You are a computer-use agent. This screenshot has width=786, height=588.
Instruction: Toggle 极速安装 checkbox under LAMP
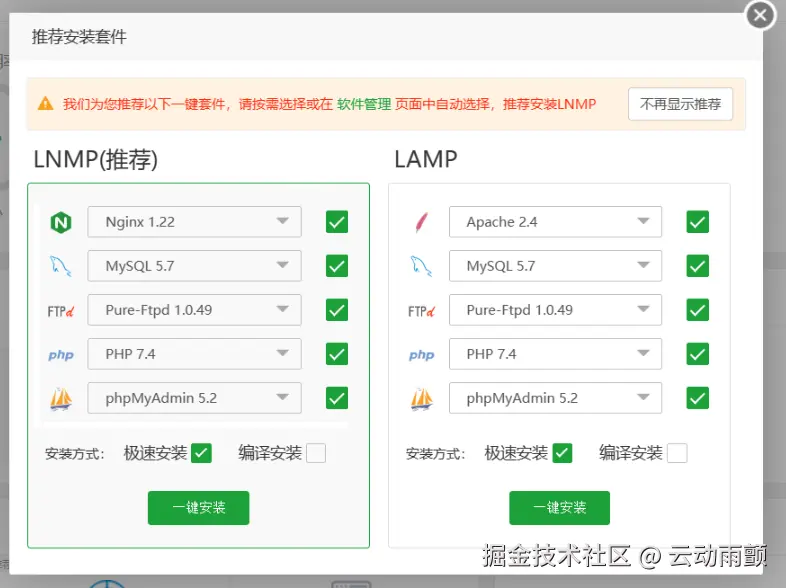tap(562, 453)
